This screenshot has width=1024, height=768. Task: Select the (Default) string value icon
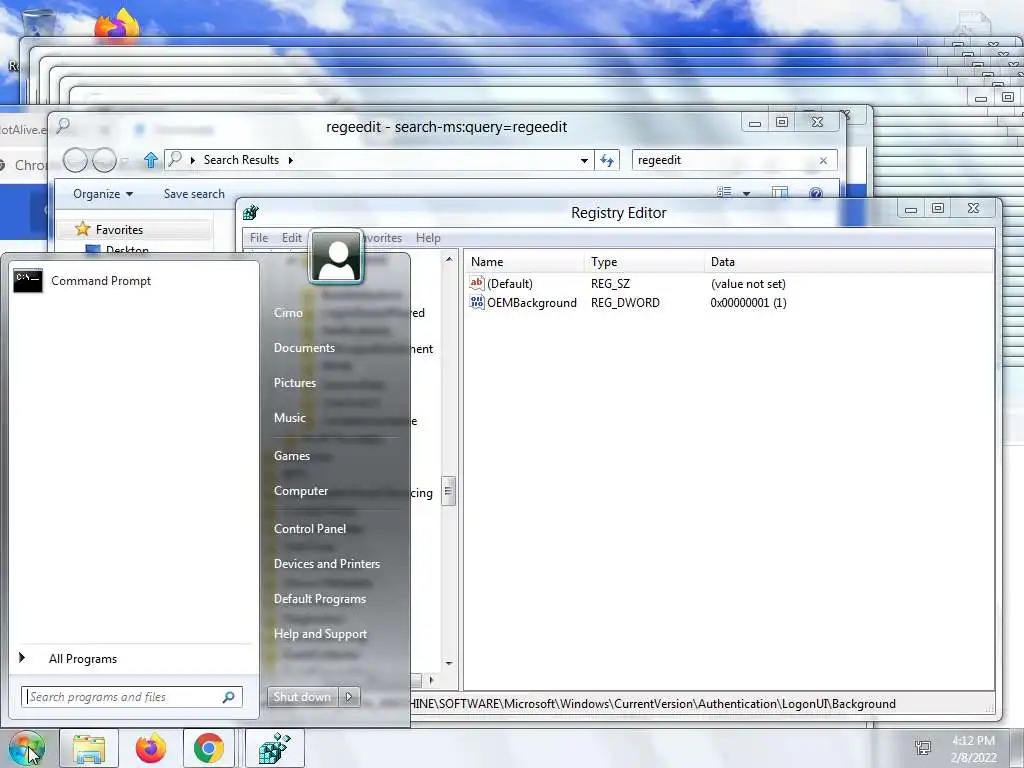[x=477, y=283]
